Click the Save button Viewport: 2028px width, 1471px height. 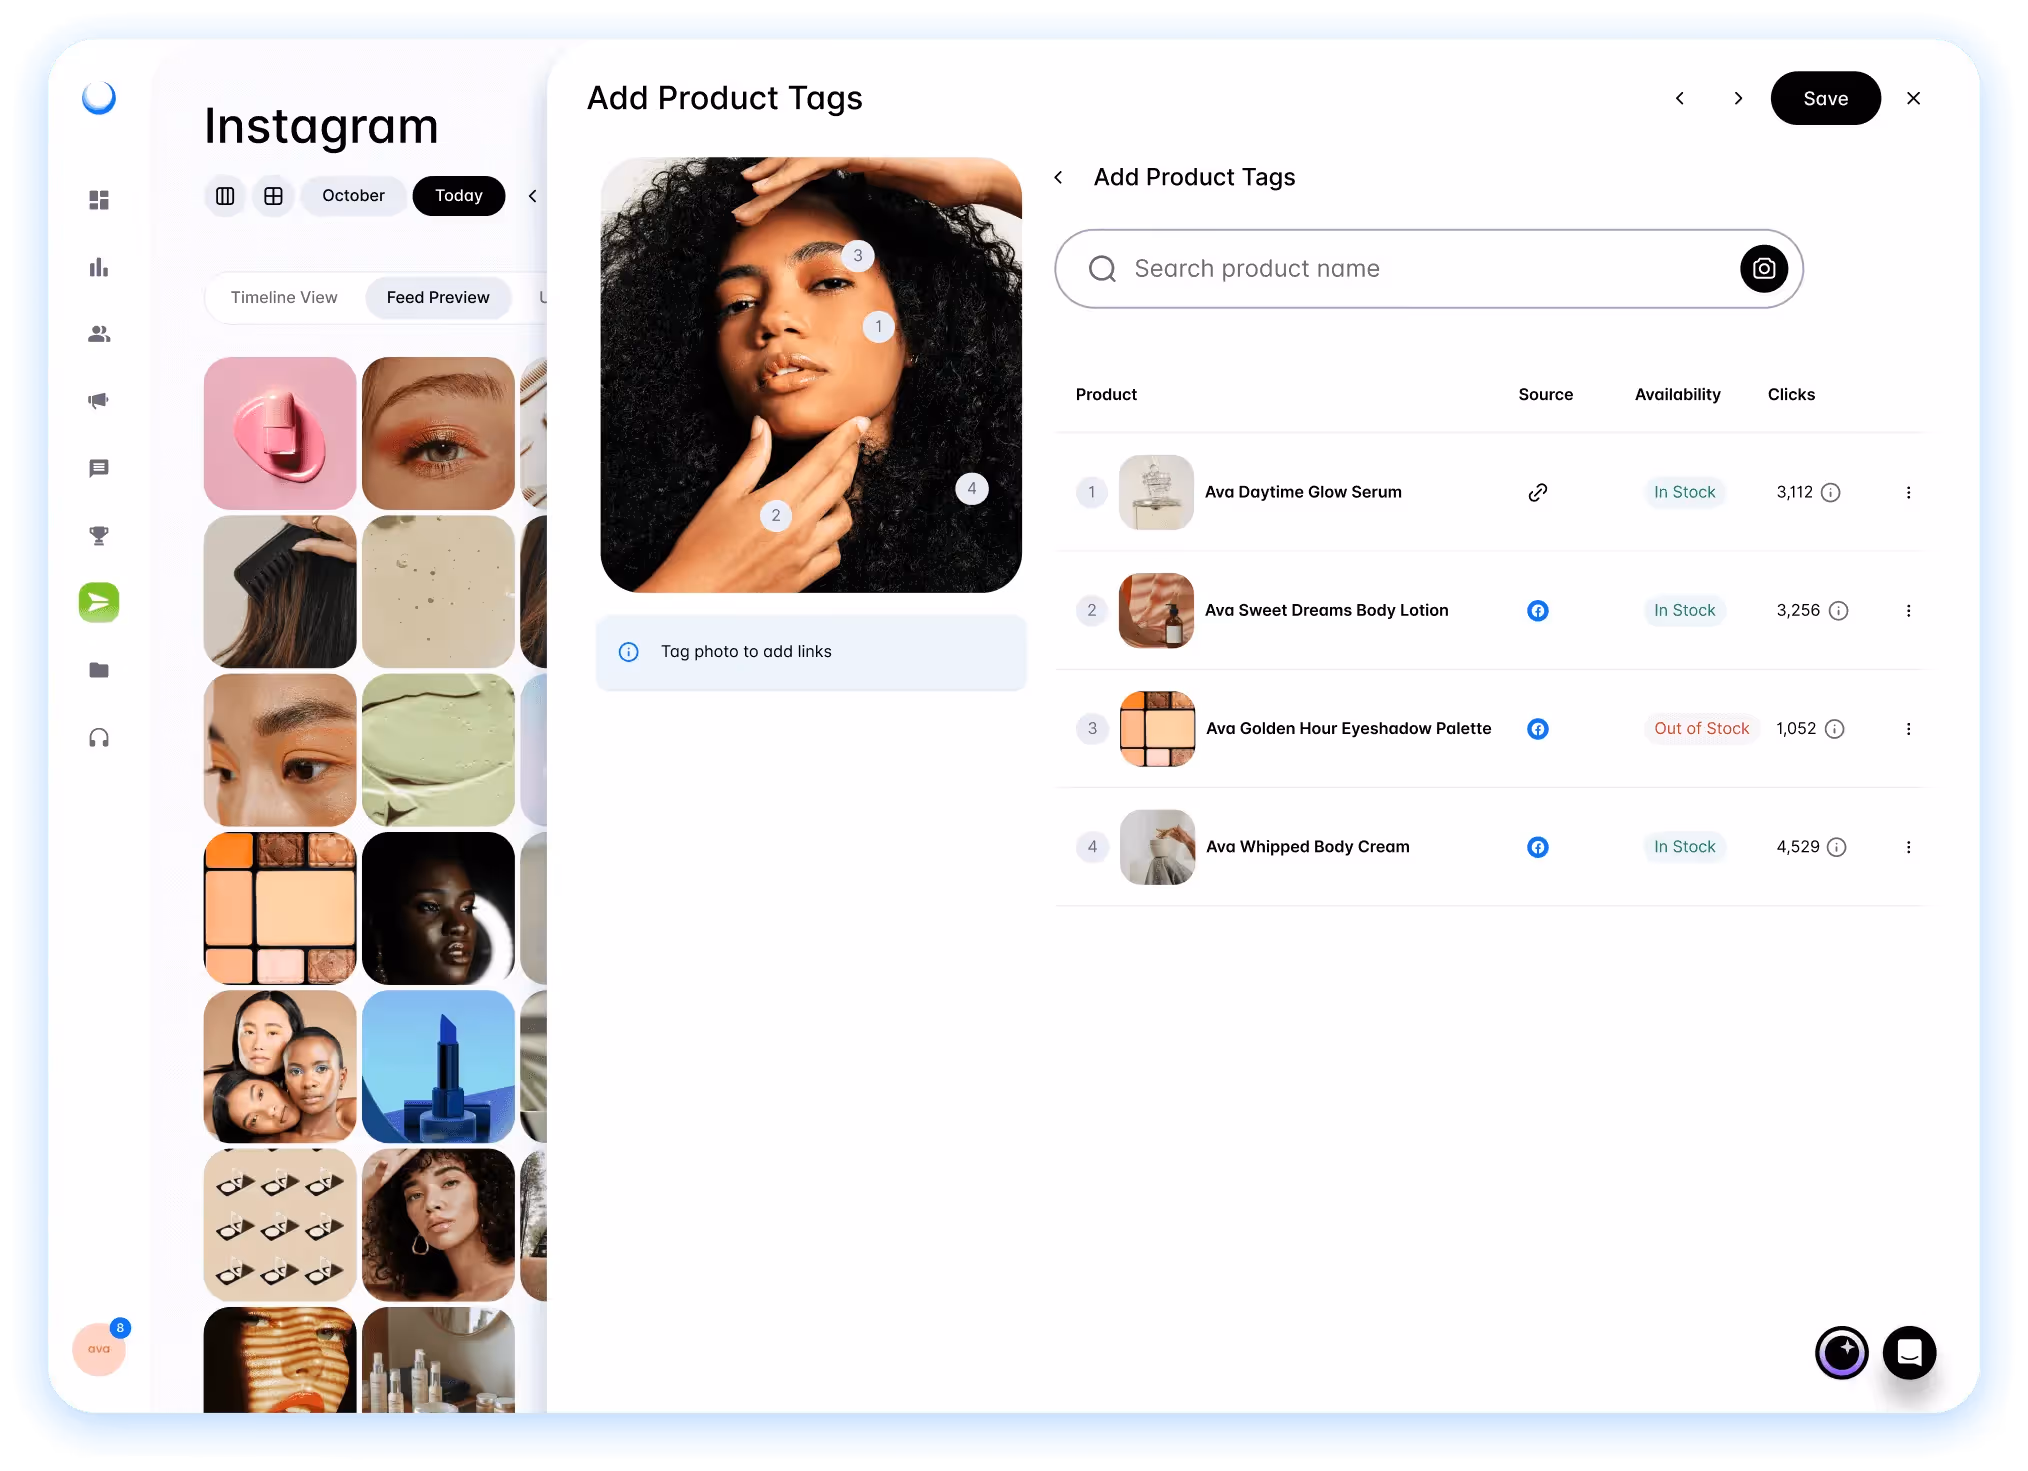click(1825, 98)
